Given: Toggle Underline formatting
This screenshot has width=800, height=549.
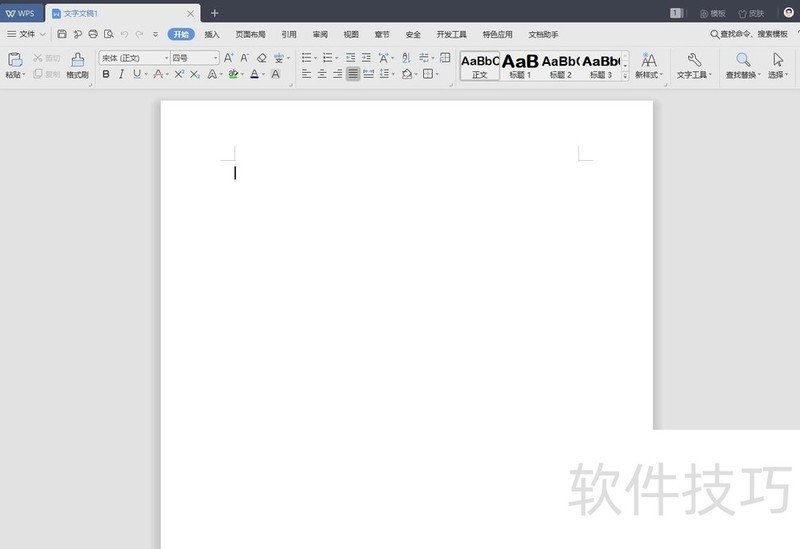Looking at the screenshot, I should (x=137, y=74).
